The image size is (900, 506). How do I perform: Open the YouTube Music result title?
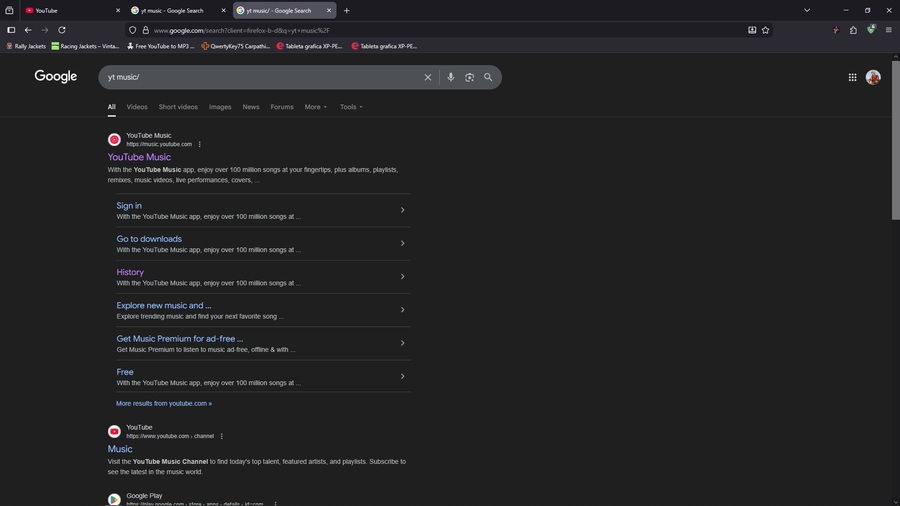[139, 157]
